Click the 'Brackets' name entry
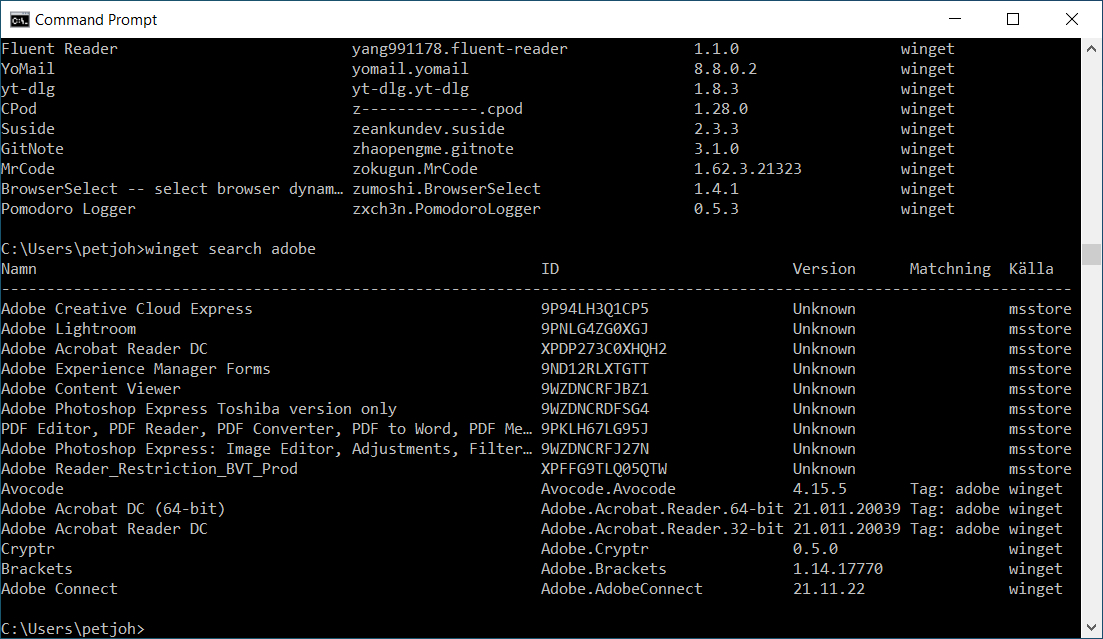This screenshot has height=639, width=1103. tap(37, 569)
